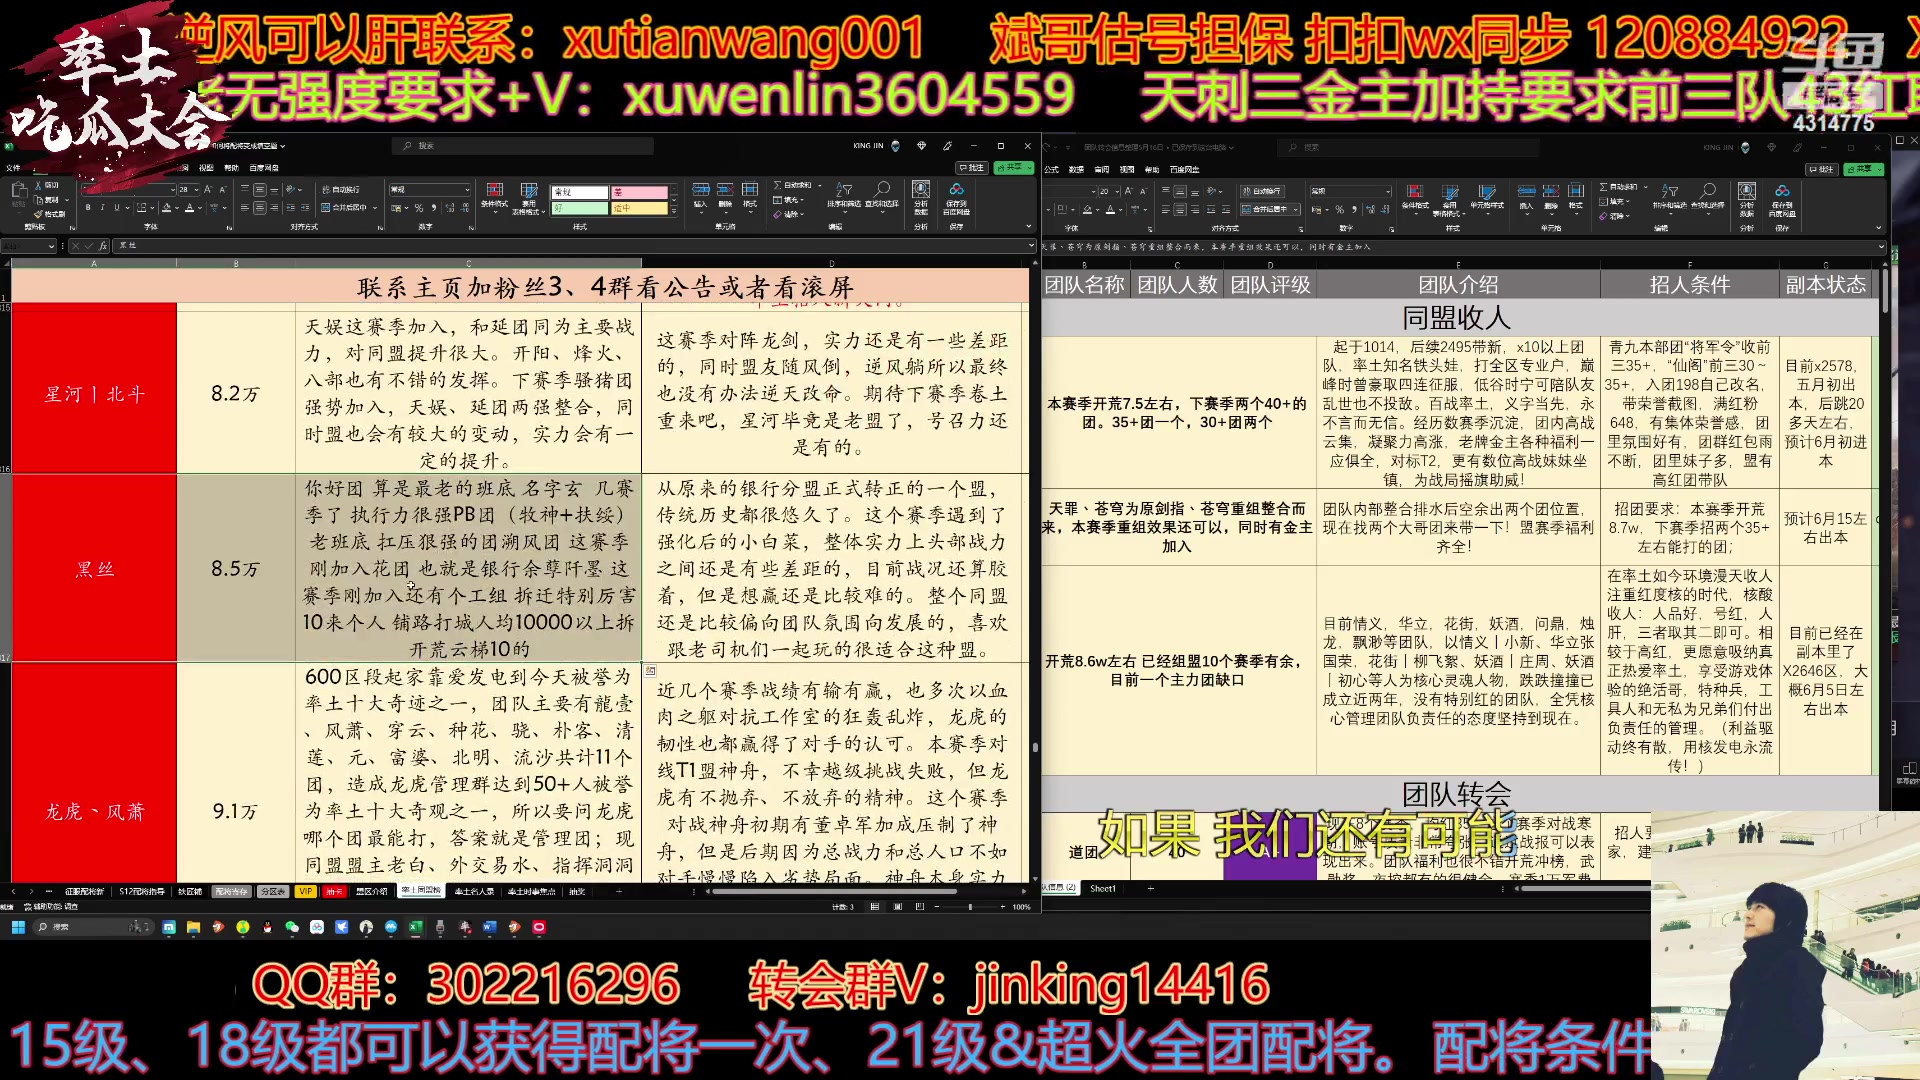Click the 共享 button in right Excel

click(x=1864, y=170)
